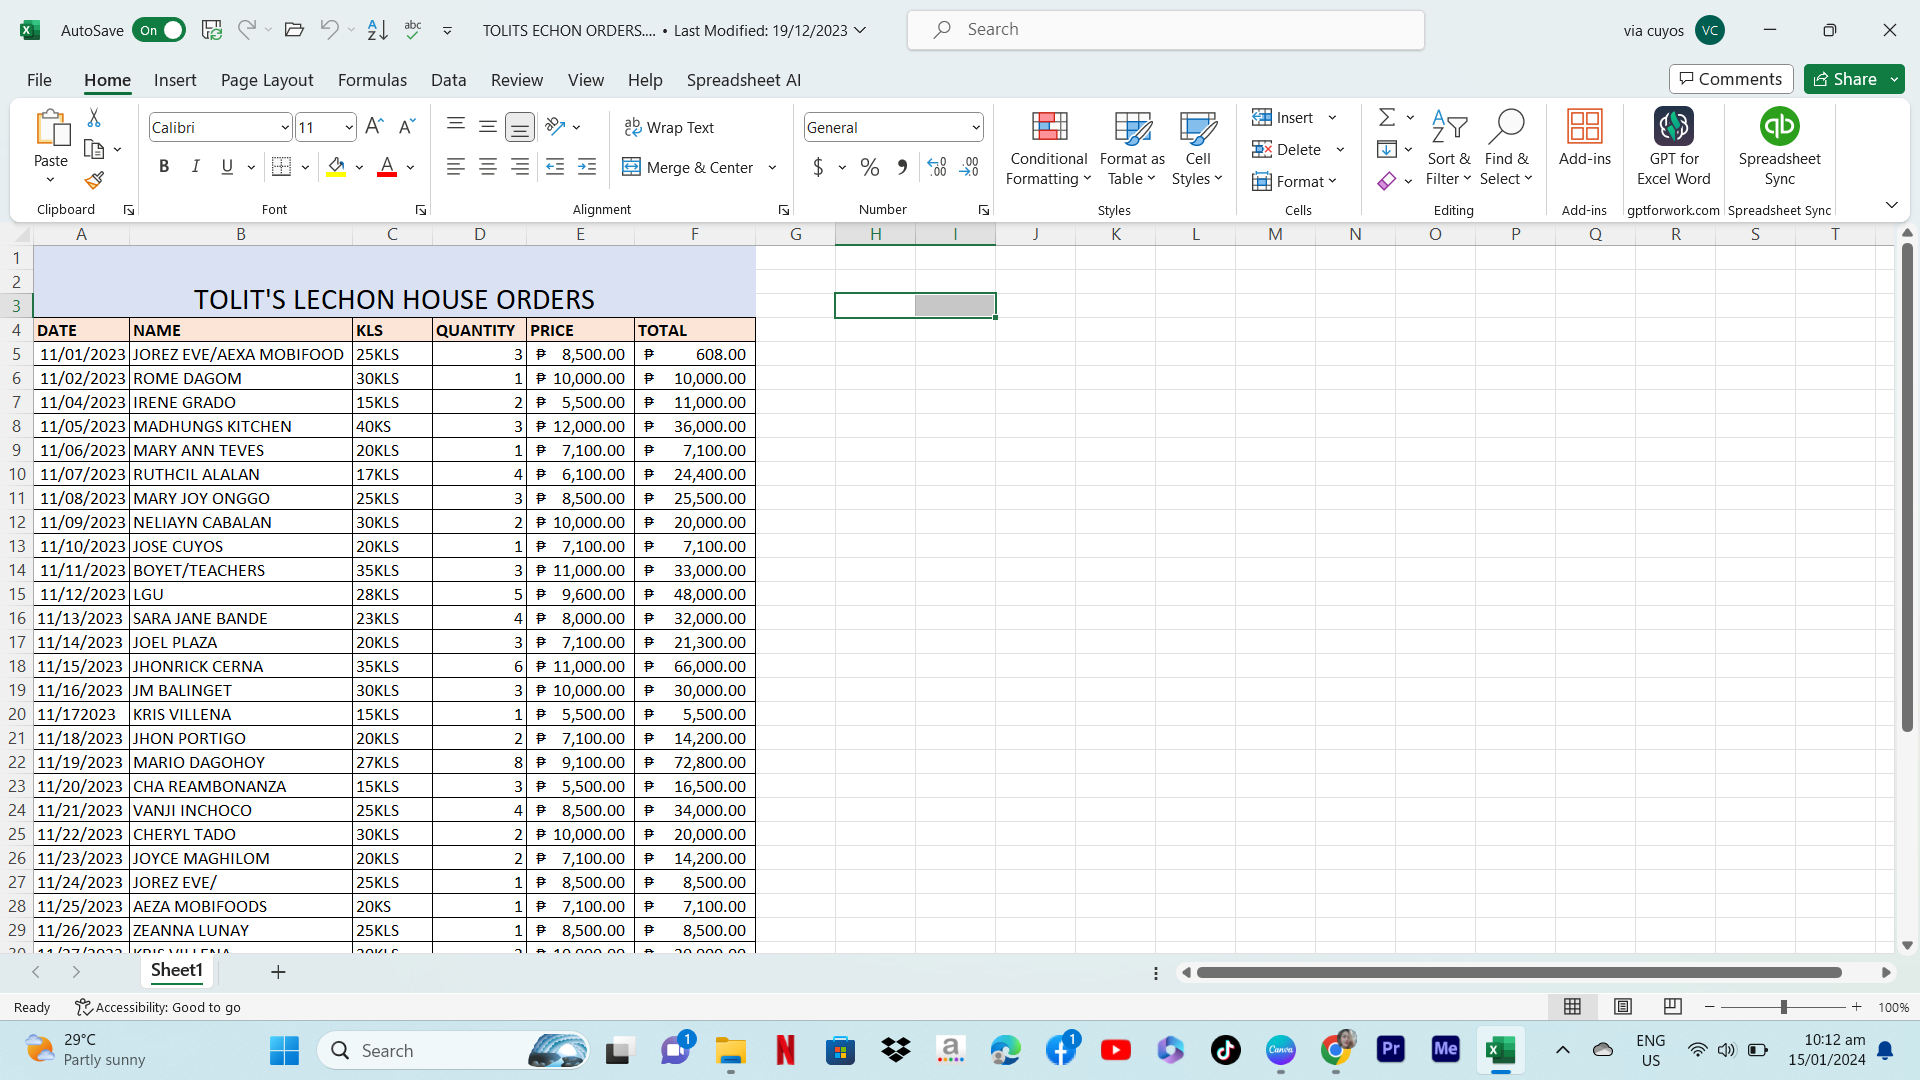Open Fill Color dropdown arrow
1920x1080 pixels.
point(359,168)
